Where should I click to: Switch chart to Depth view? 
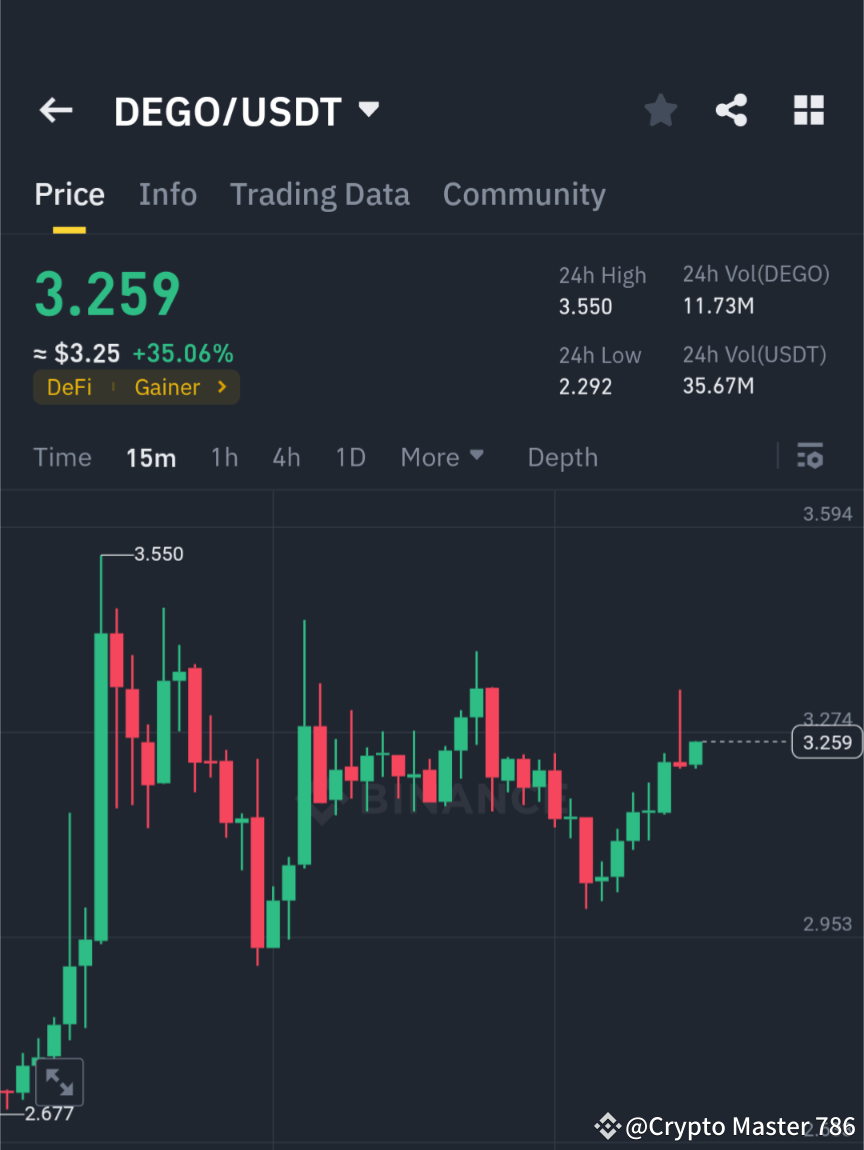(x=562, y=457)
